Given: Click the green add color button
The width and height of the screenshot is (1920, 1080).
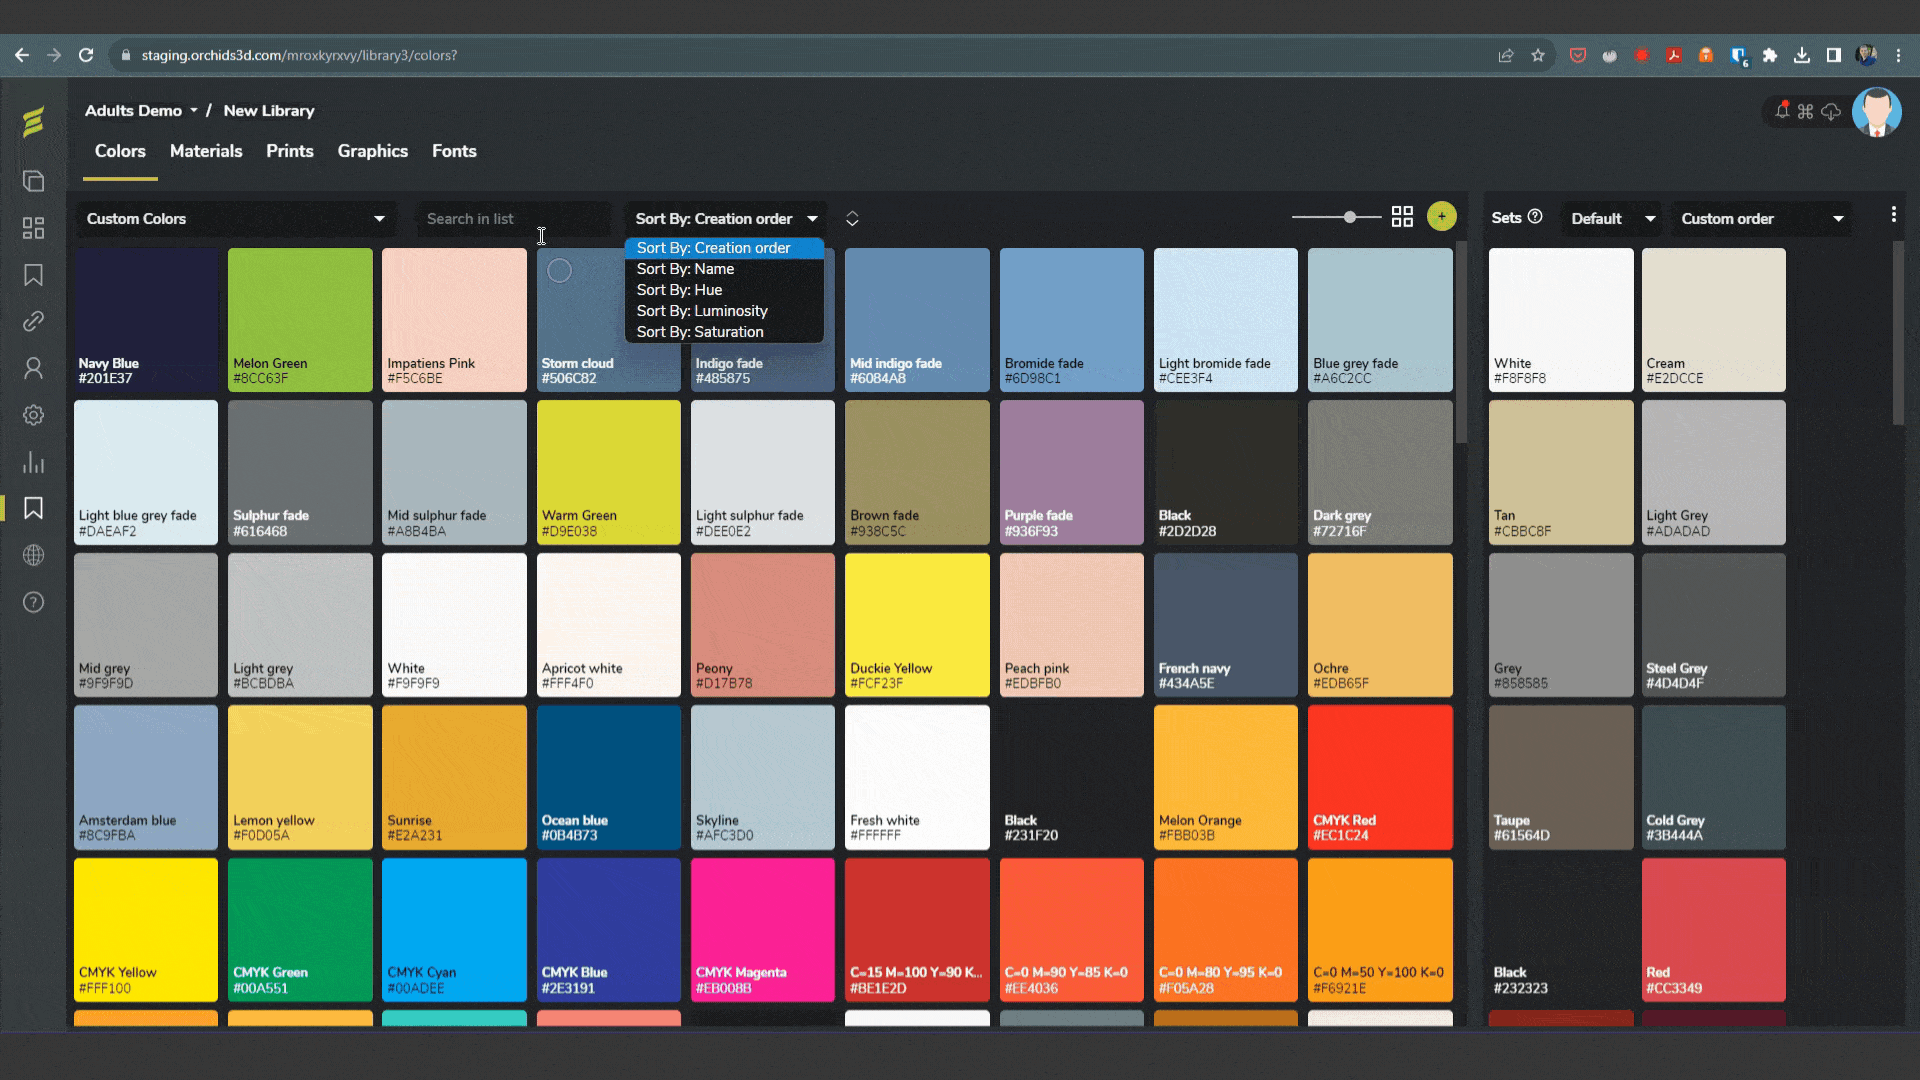Looking at the screenshot, I should point(1441,217).
